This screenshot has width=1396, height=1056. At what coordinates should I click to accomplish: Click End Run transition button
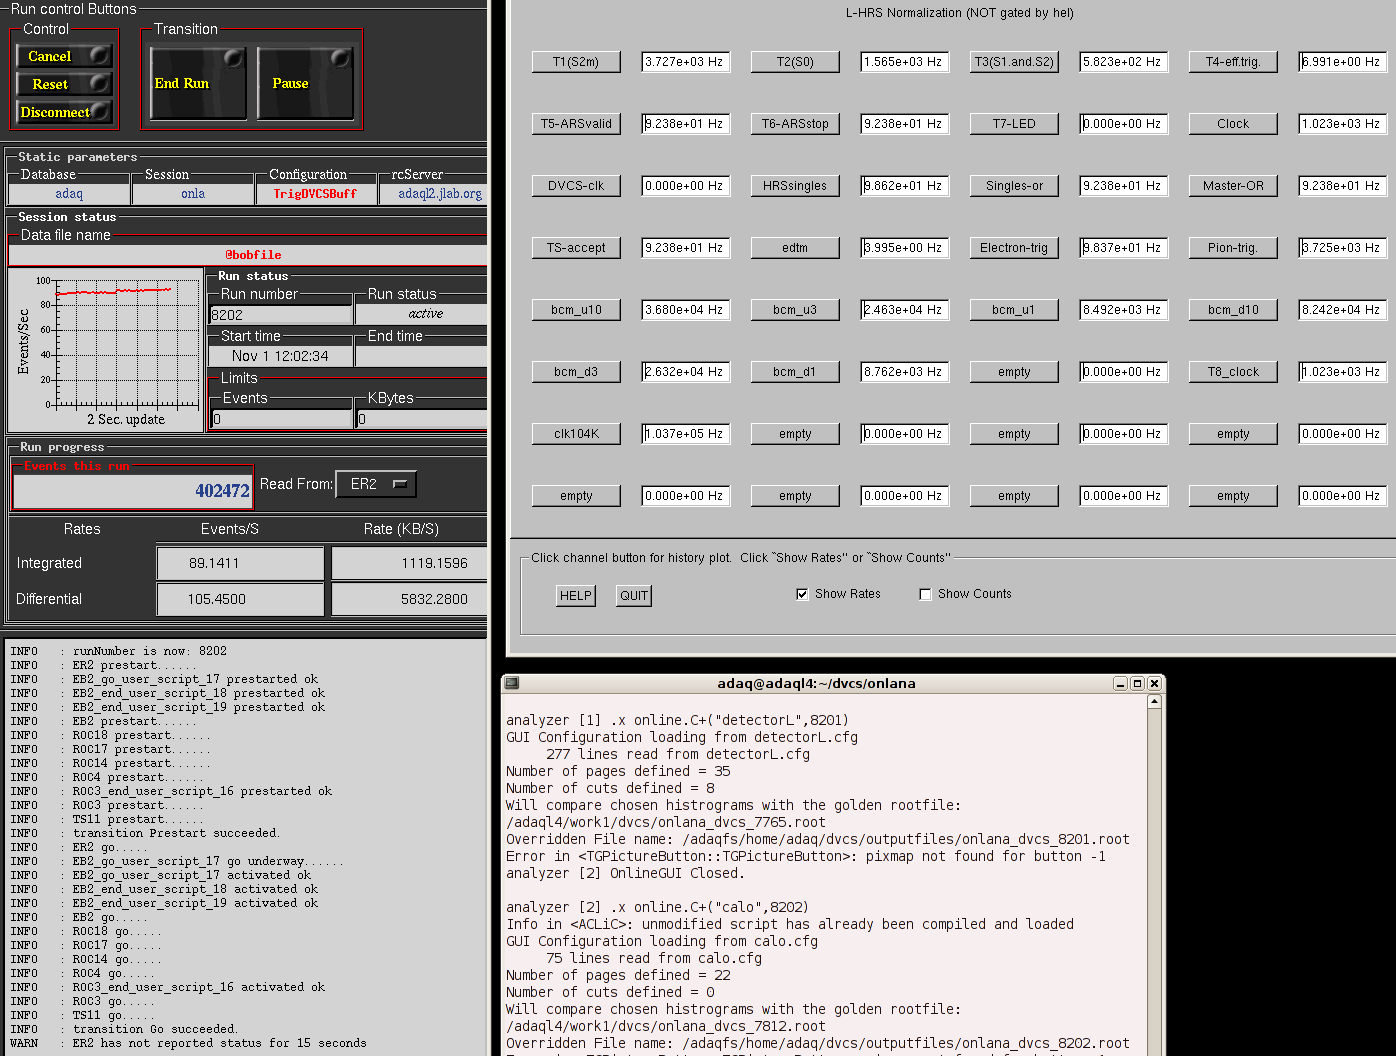click(x=198, y=83)
